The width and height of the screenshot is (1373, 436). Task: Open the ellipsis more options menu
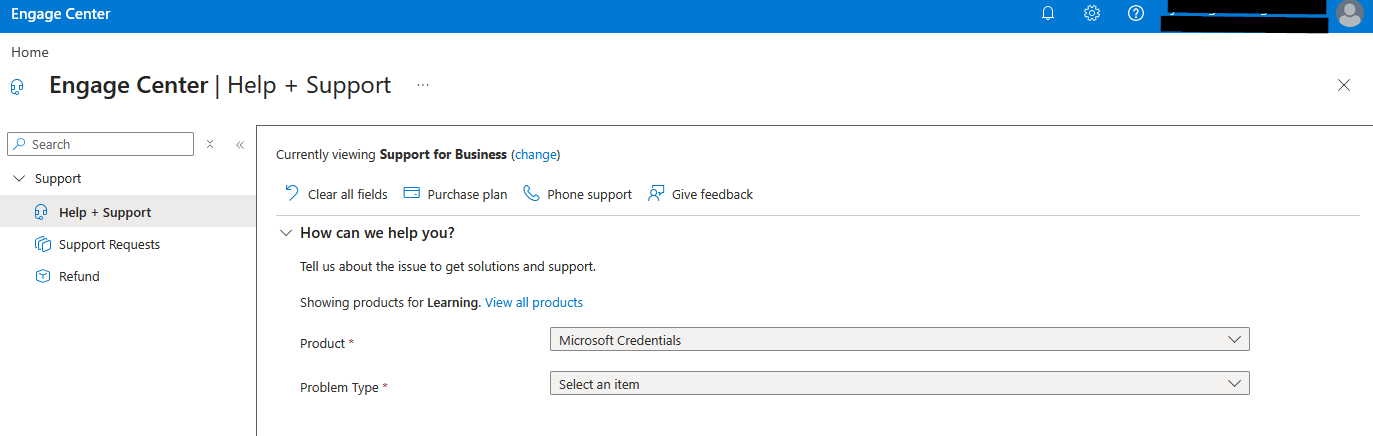pos(423,85)
